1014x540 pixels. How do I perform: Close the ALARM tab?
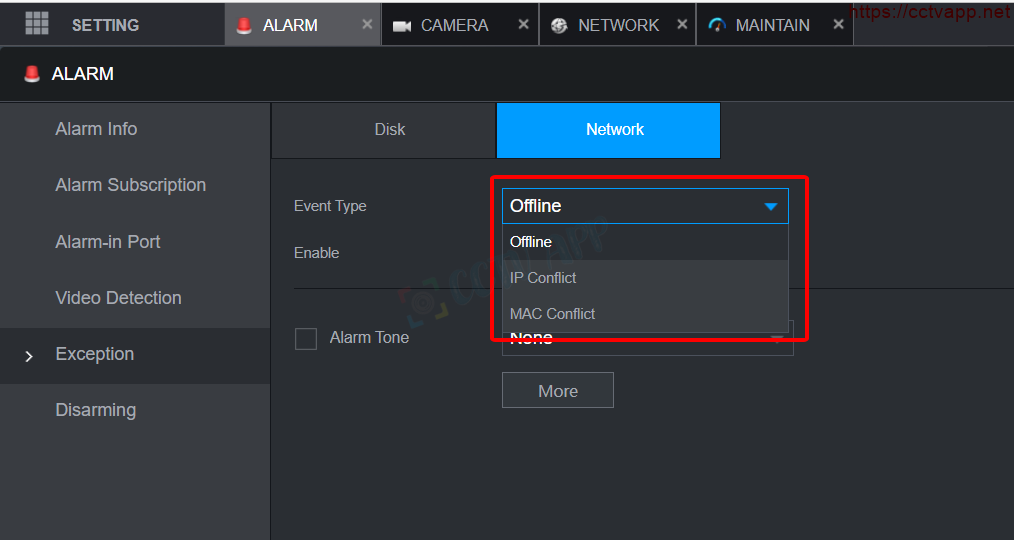click(x=367, y=24)
